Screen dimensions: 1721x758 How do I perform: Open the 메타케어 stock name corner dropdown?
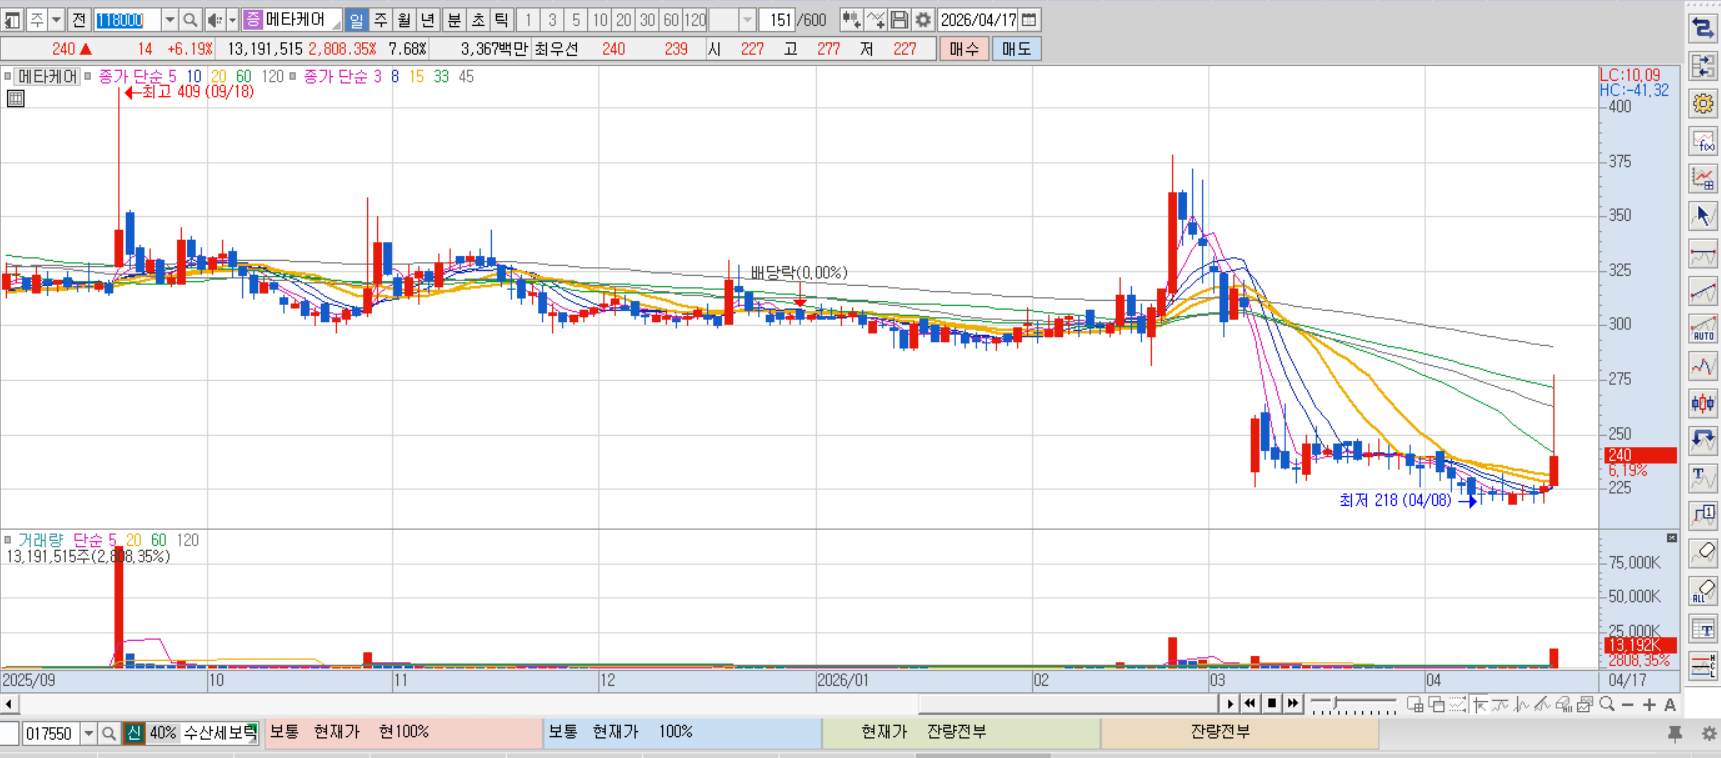pos(337,24)
